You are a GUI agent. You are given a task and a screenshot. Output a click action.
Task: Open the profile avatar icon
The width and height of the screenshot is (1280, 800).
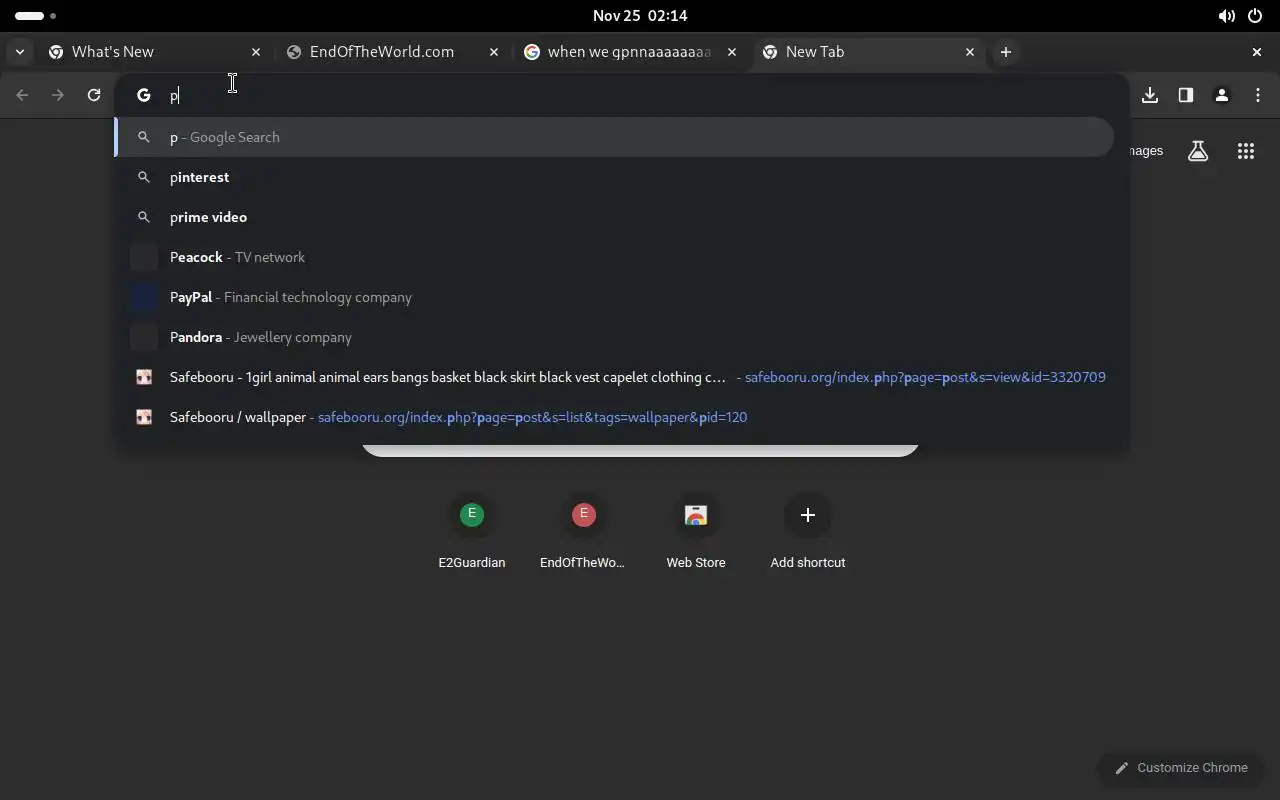point(1222,95)
